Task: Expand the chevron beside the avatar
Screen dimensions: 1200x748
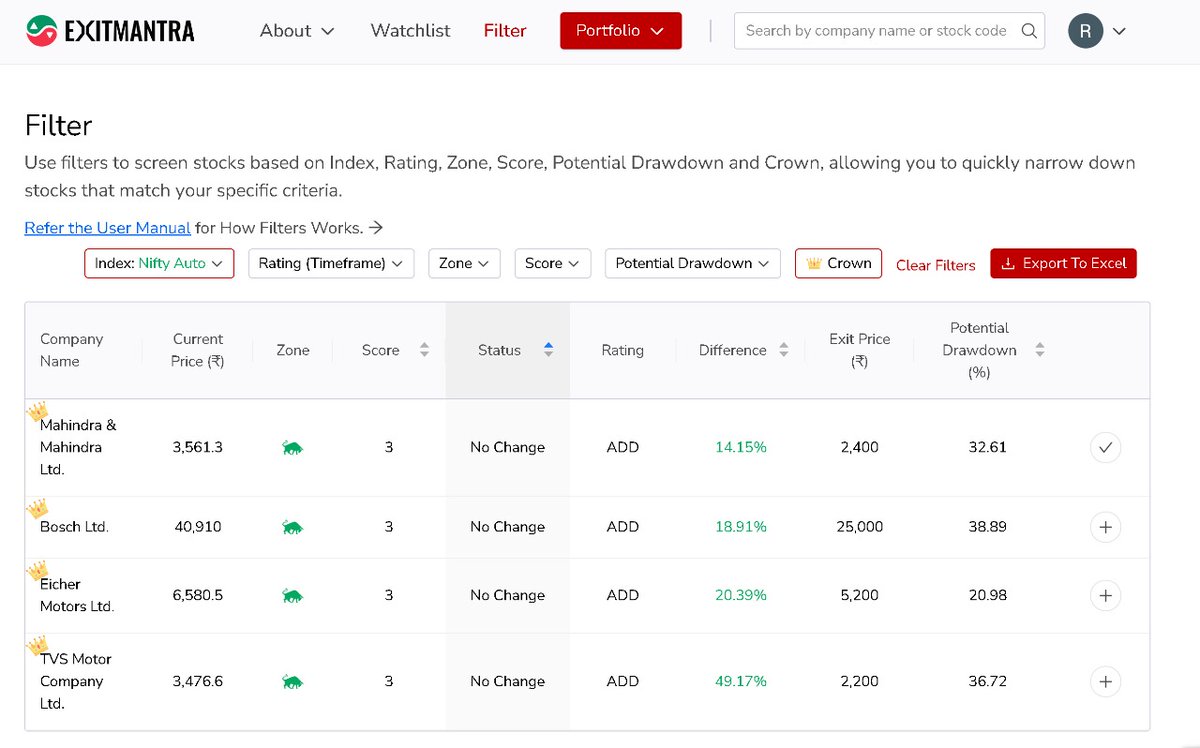Action: [1119, 31]
